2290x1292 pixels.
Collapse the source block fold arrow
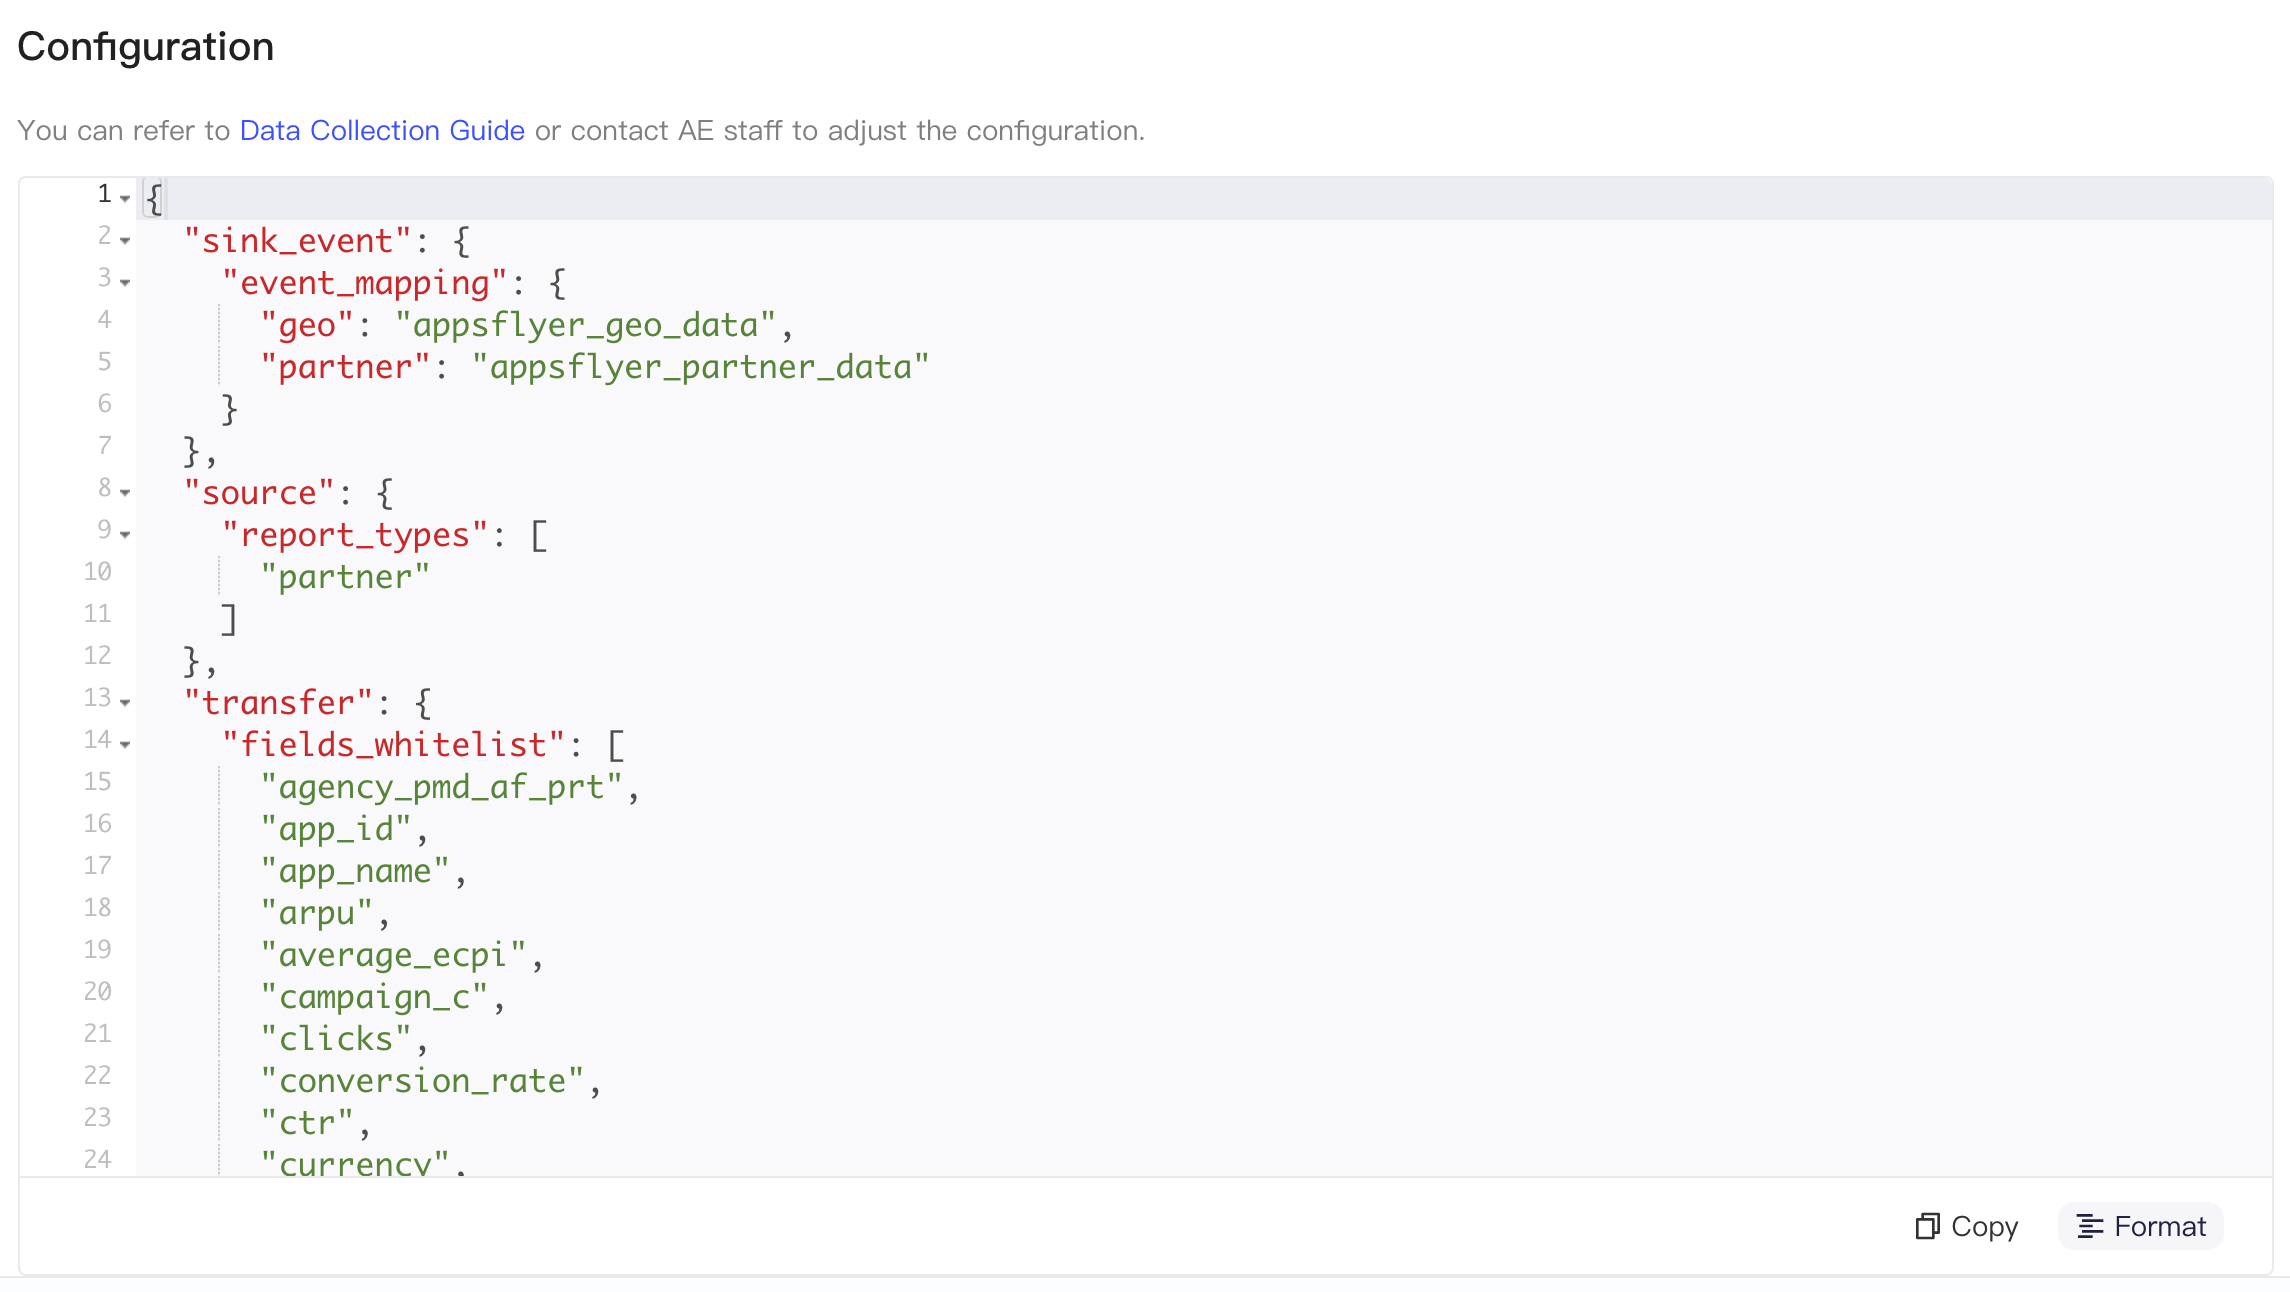[125, 492]
